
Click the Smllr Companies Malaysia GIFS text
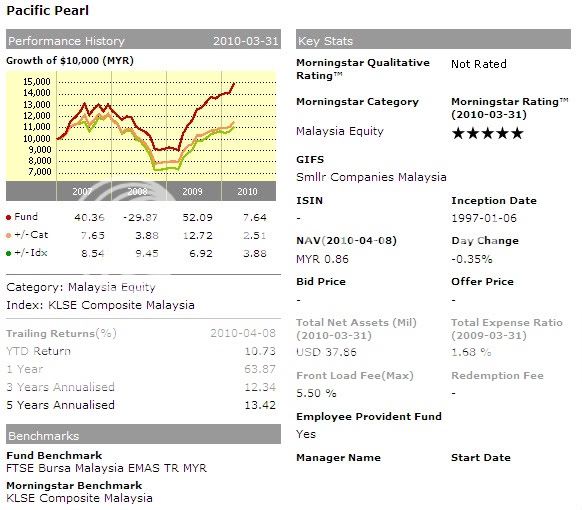371,177
